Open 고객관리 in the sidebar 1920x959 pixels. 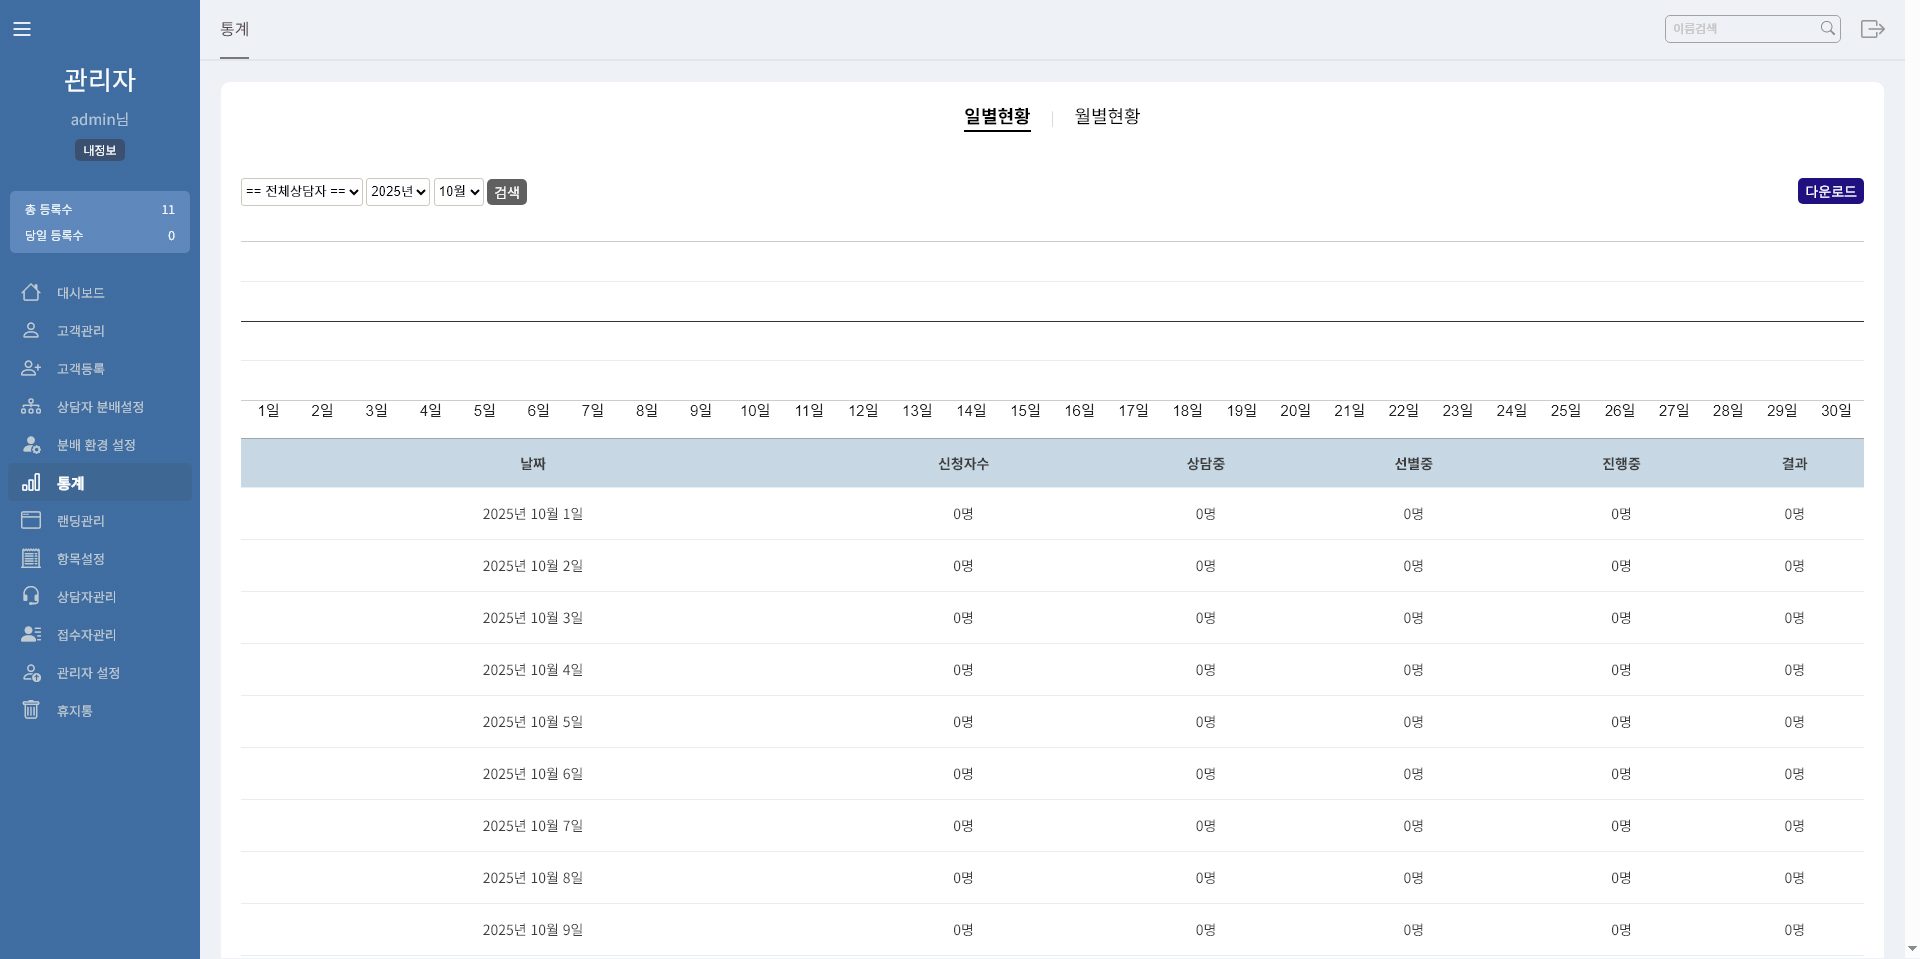point(80,331)
